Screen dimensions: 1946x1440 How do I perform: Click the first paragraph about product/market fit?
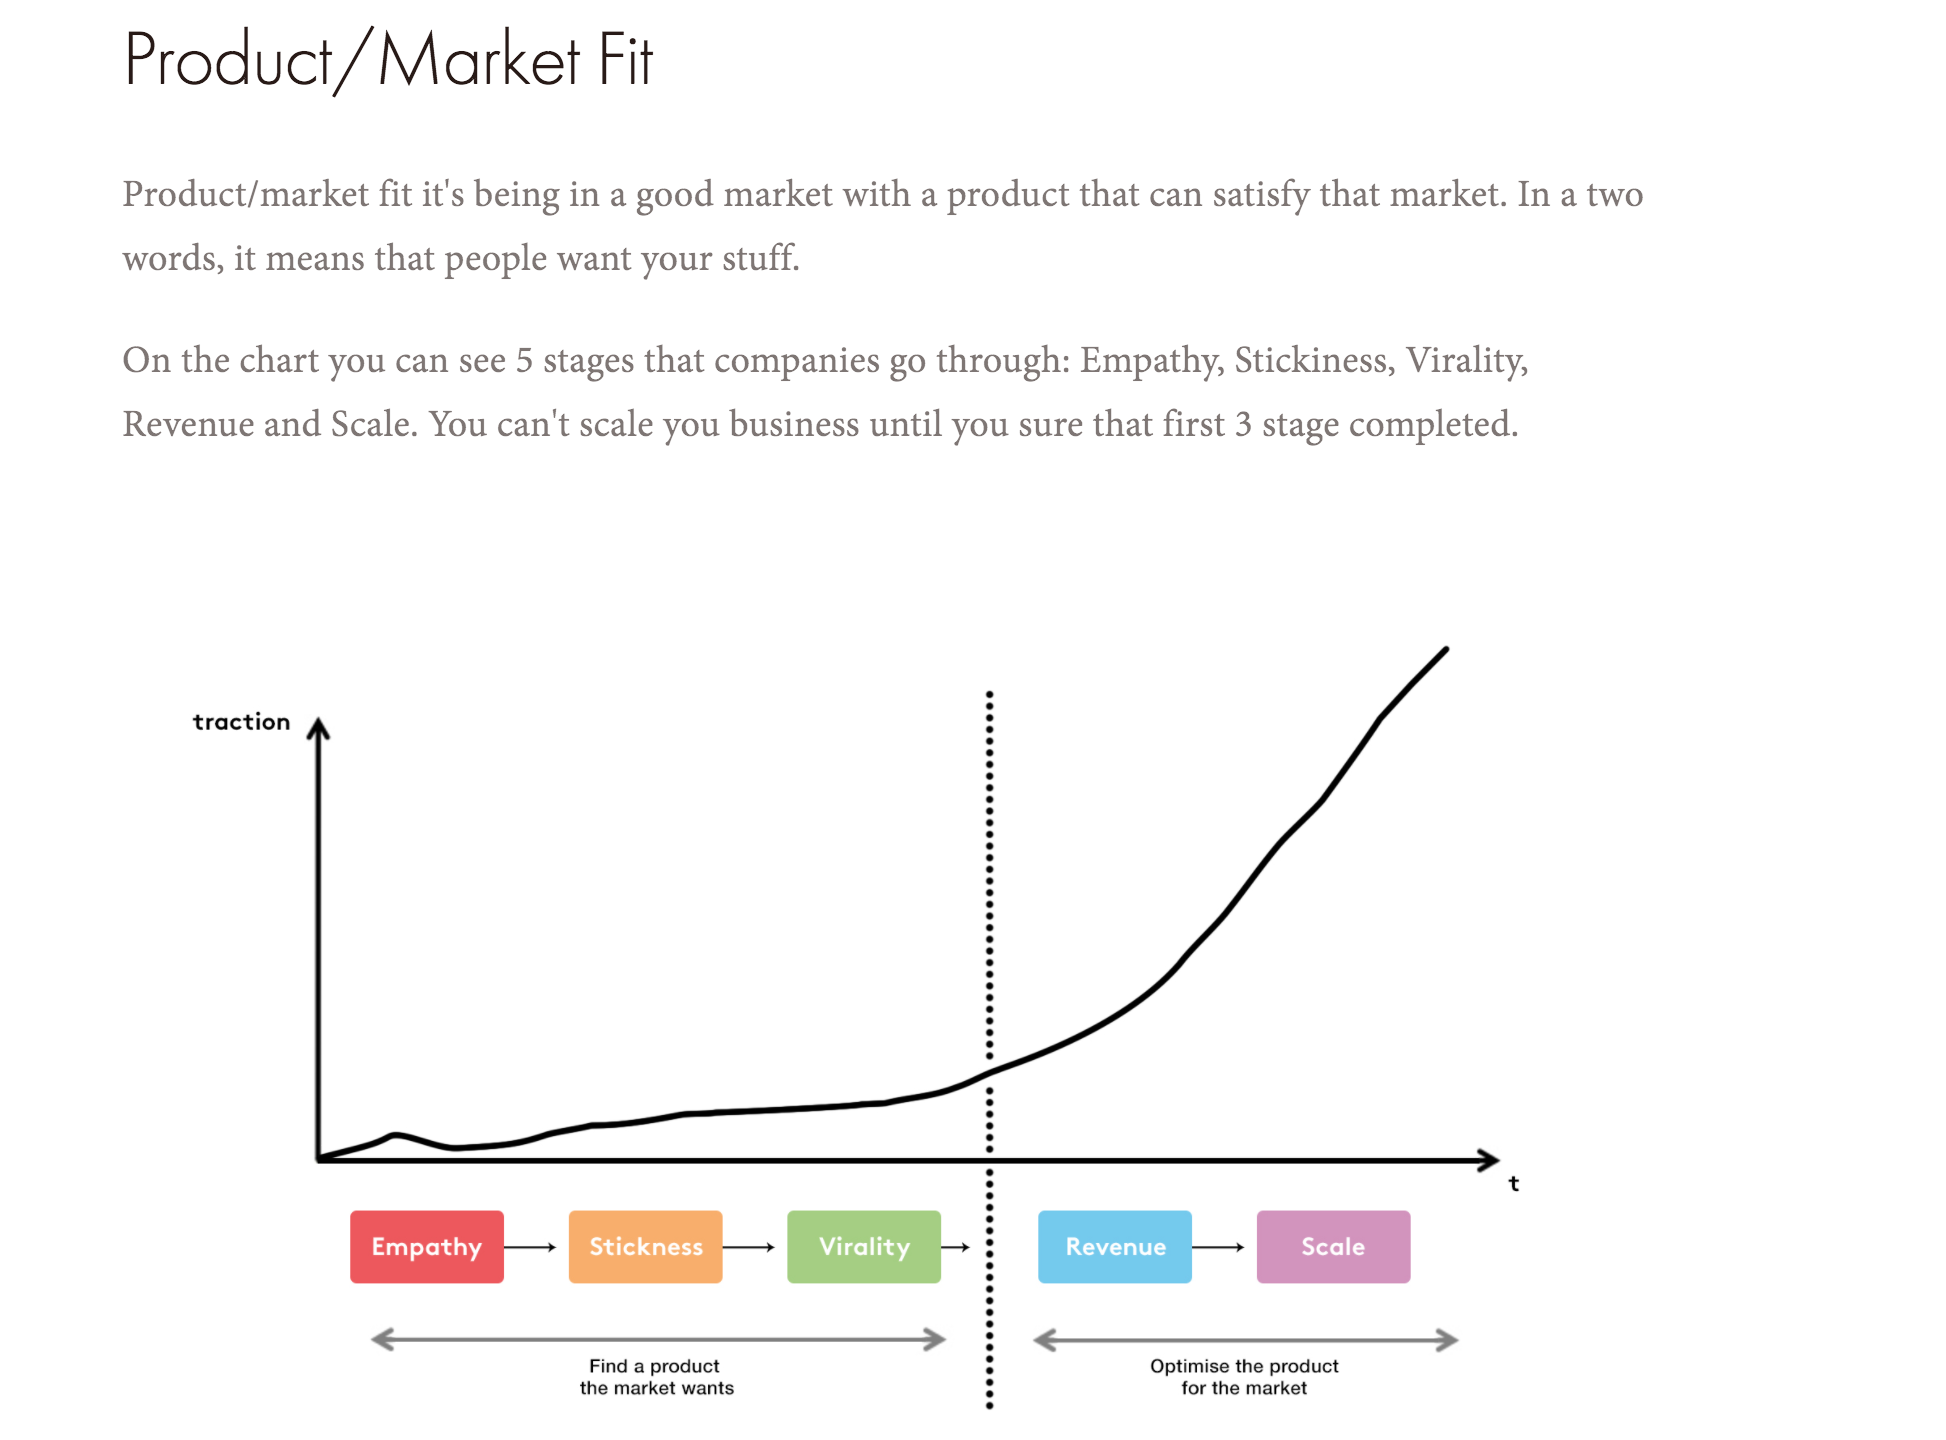pyautogui.click(x=882, y=226)
